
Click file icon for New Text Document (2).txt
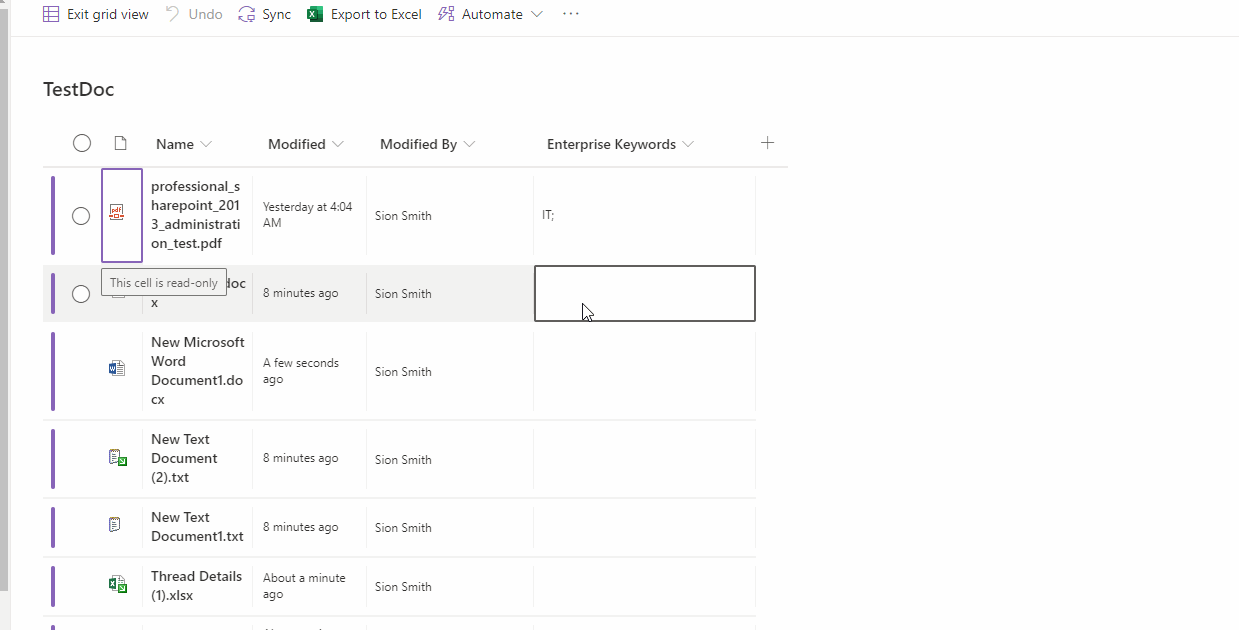pyautogui.click(x=117, y=458)
